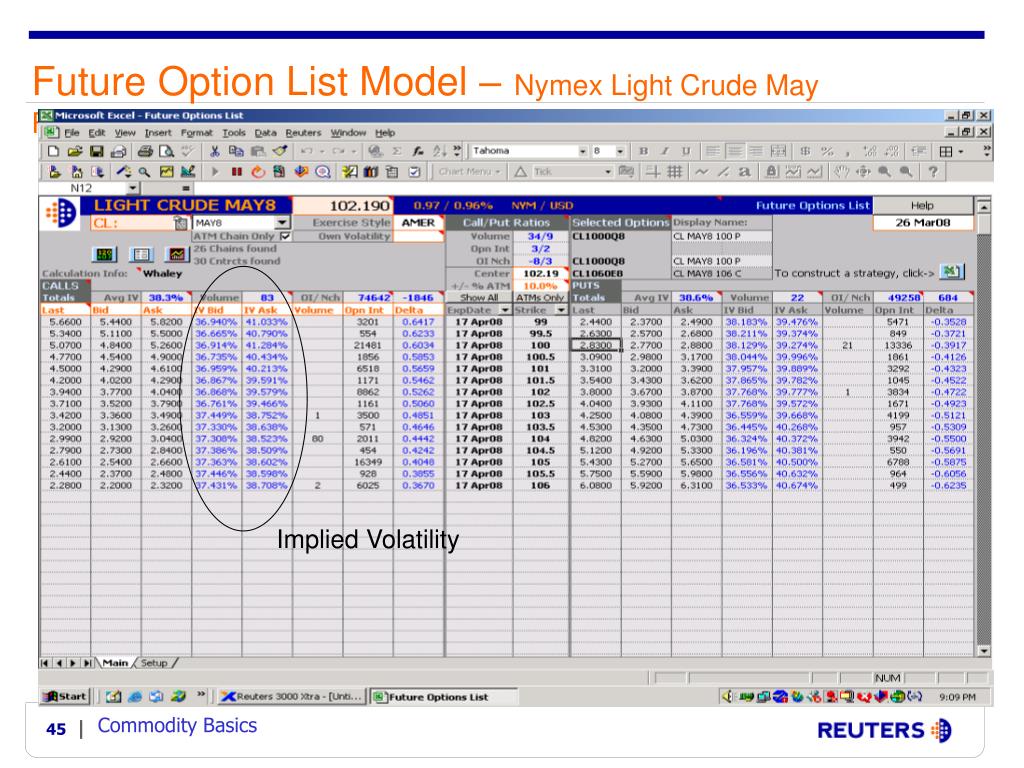This screenshot has width=1024, height=768.
Task: Click the red pause icon in Reuters toolbar
Action: point(236,172)
